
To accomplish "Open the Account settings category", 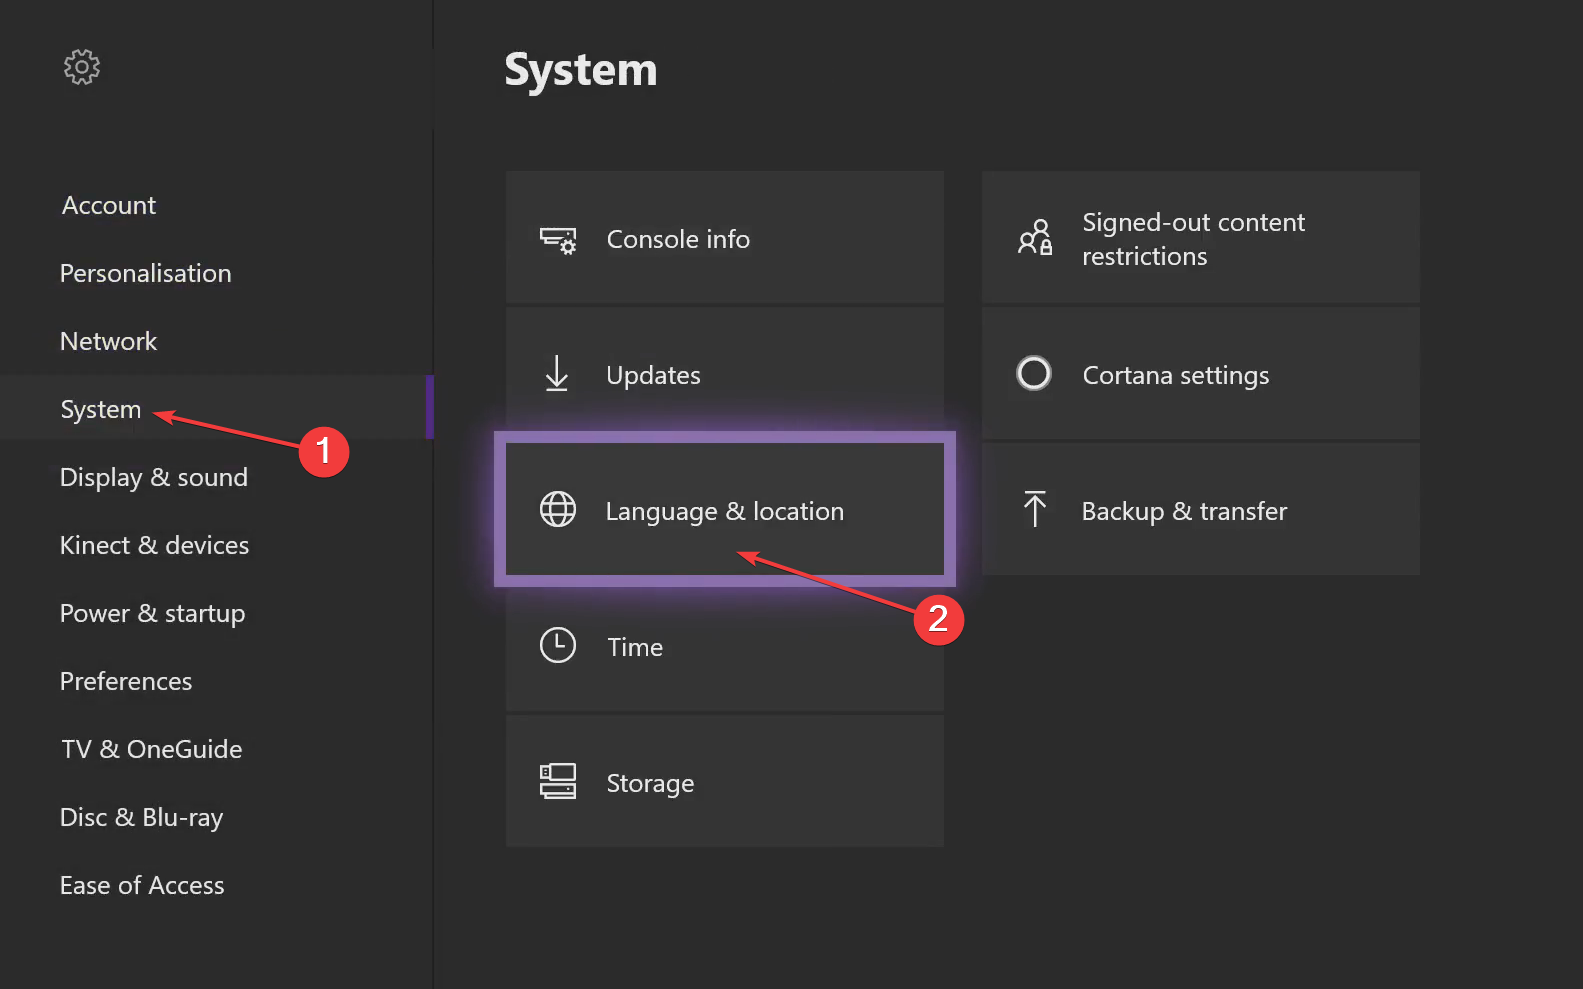I will [109, 205].
